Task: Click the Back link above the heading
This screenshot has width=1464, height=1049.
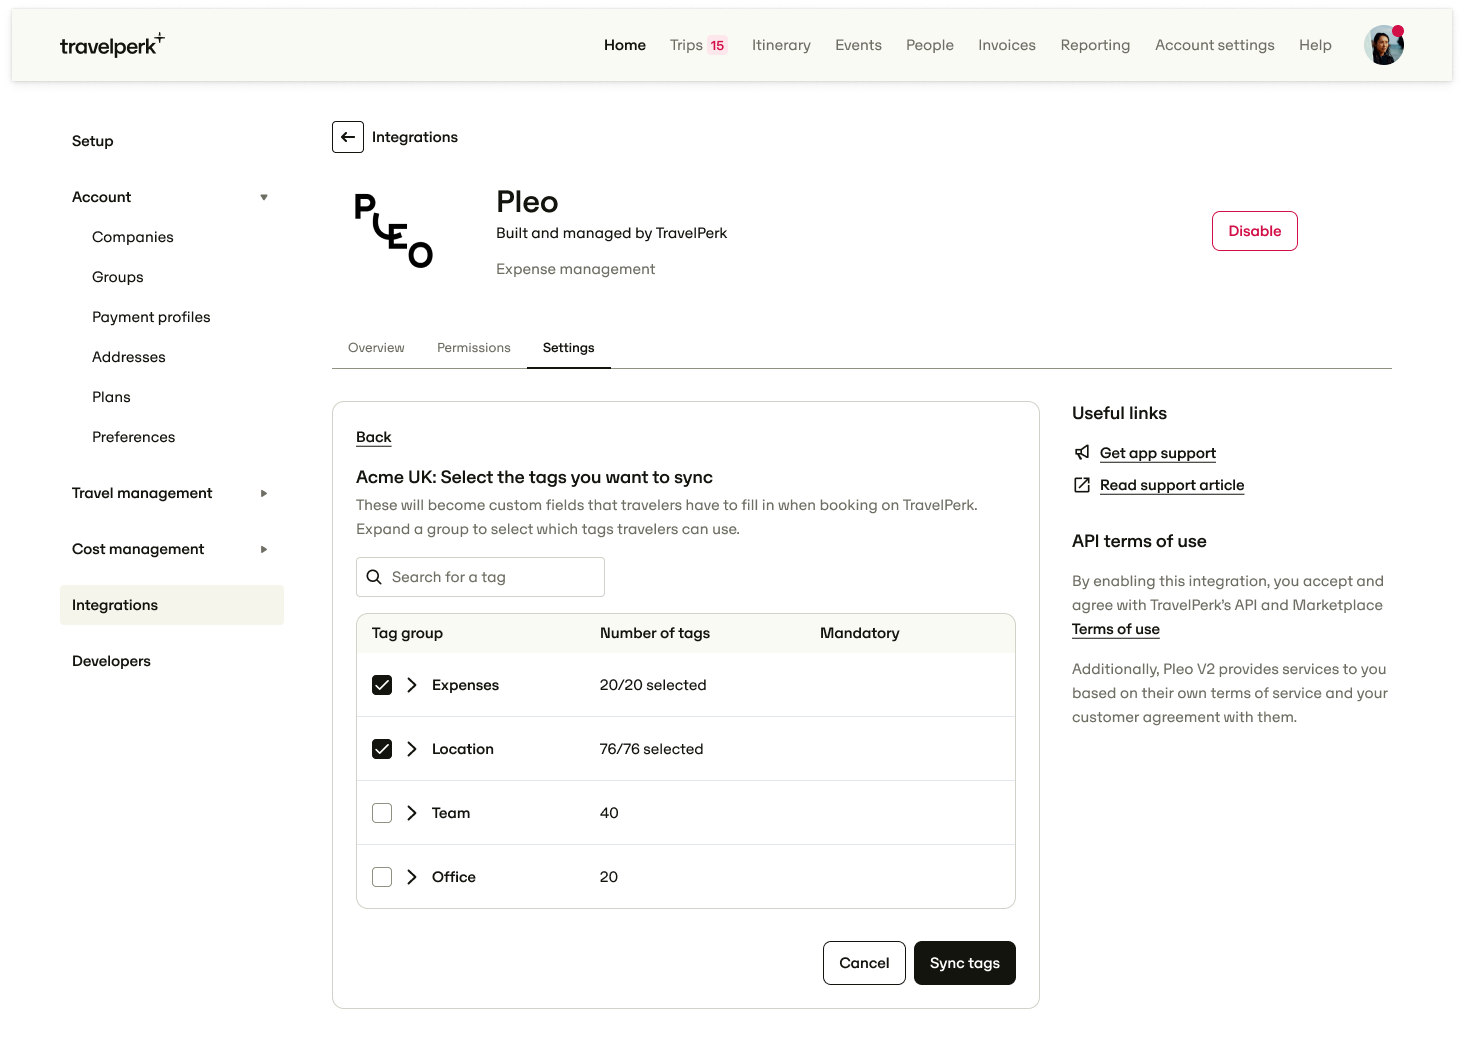Action: [x=374, y=437]
